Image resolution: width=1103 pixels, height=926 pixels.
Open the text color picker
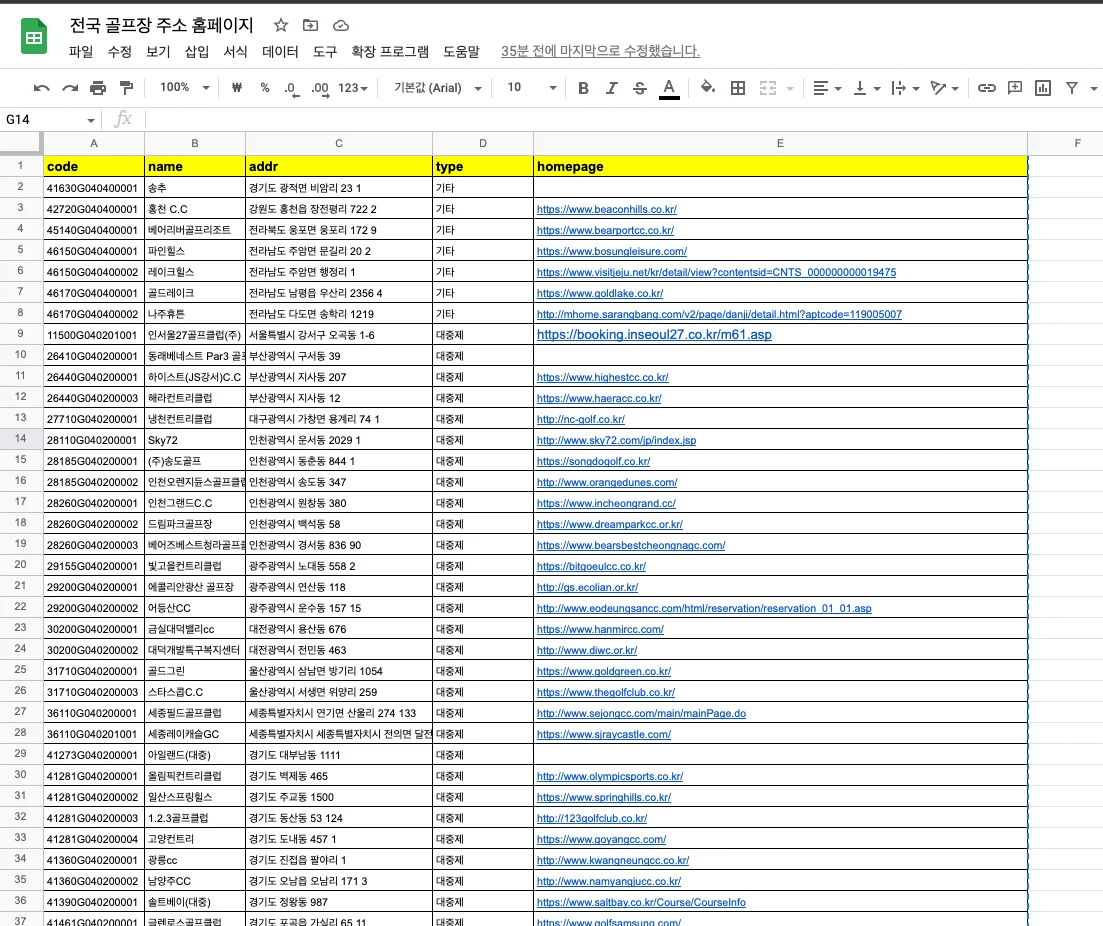coord(669,89)
